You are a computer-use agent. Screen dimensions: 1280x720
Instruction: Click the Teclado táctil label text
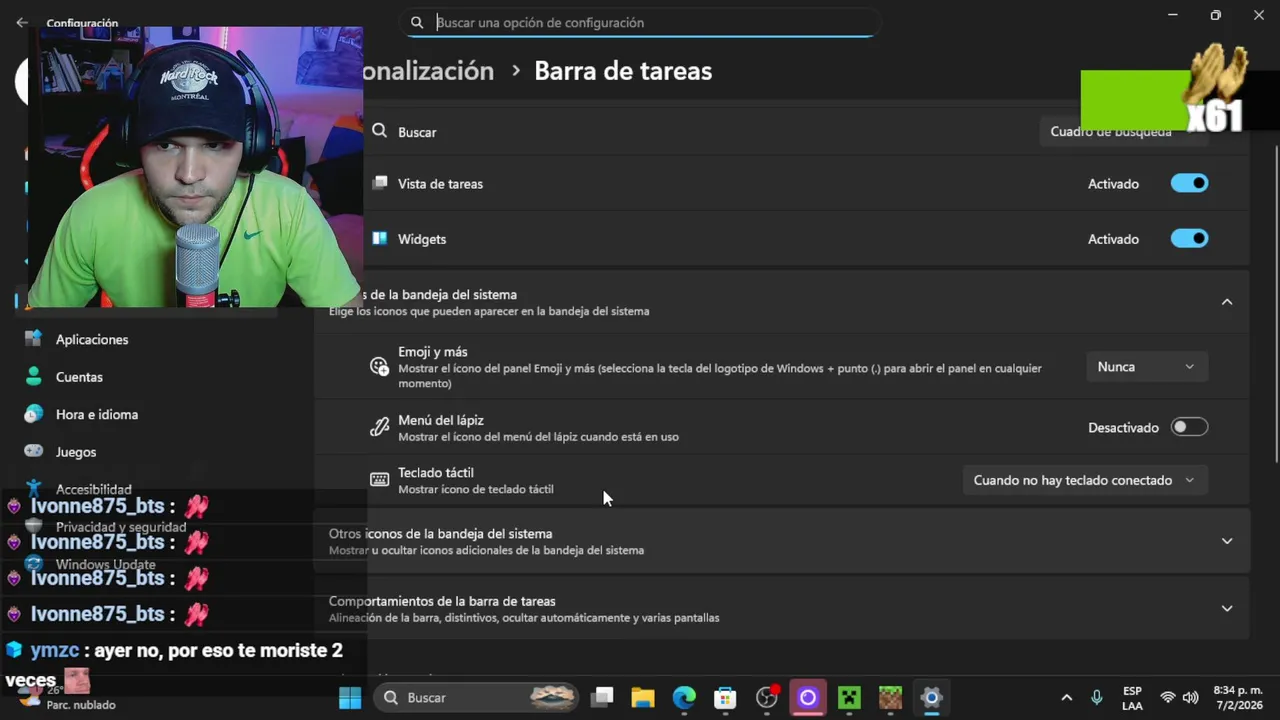coord(436,472)
